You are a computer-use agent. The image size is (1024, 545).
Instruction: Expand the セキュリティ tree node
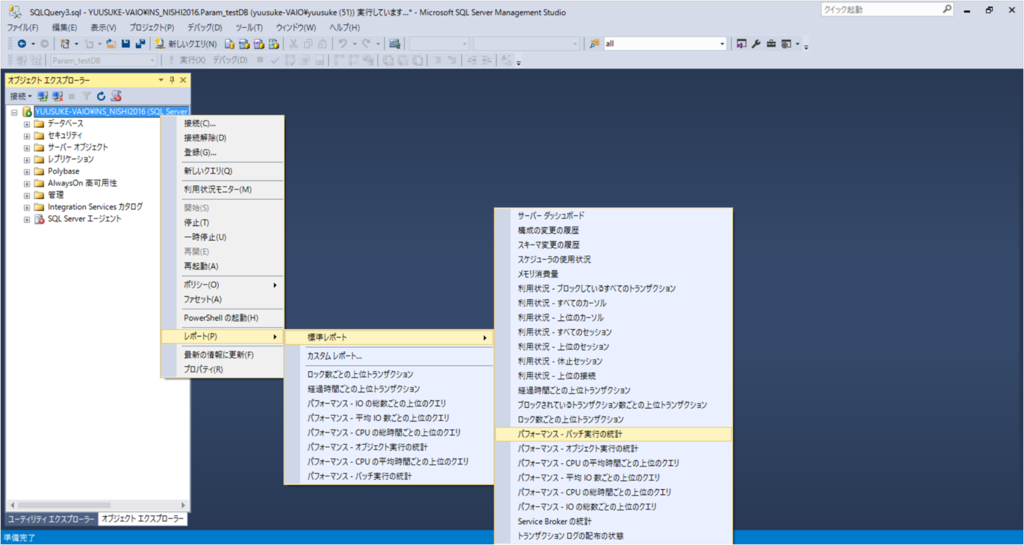(27, 136)
